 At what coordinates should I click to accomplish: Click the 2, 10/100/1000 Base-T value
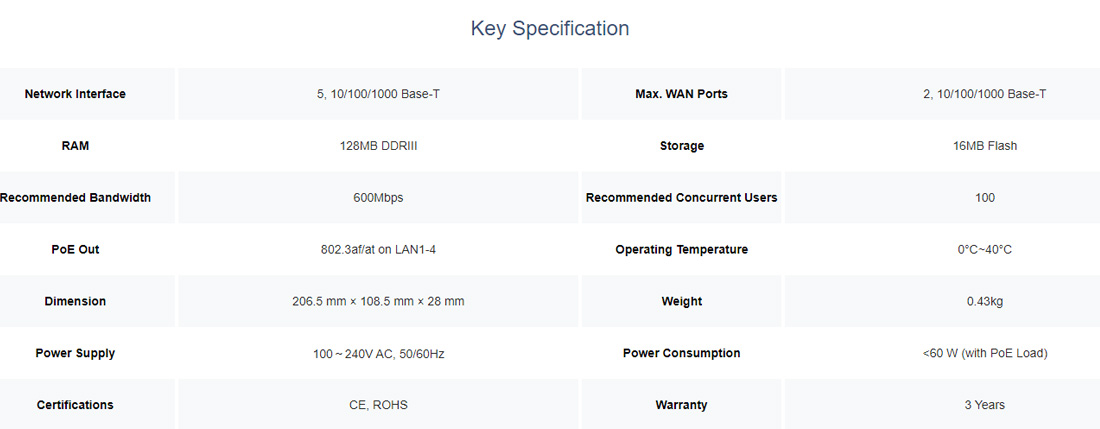(984, 94)
